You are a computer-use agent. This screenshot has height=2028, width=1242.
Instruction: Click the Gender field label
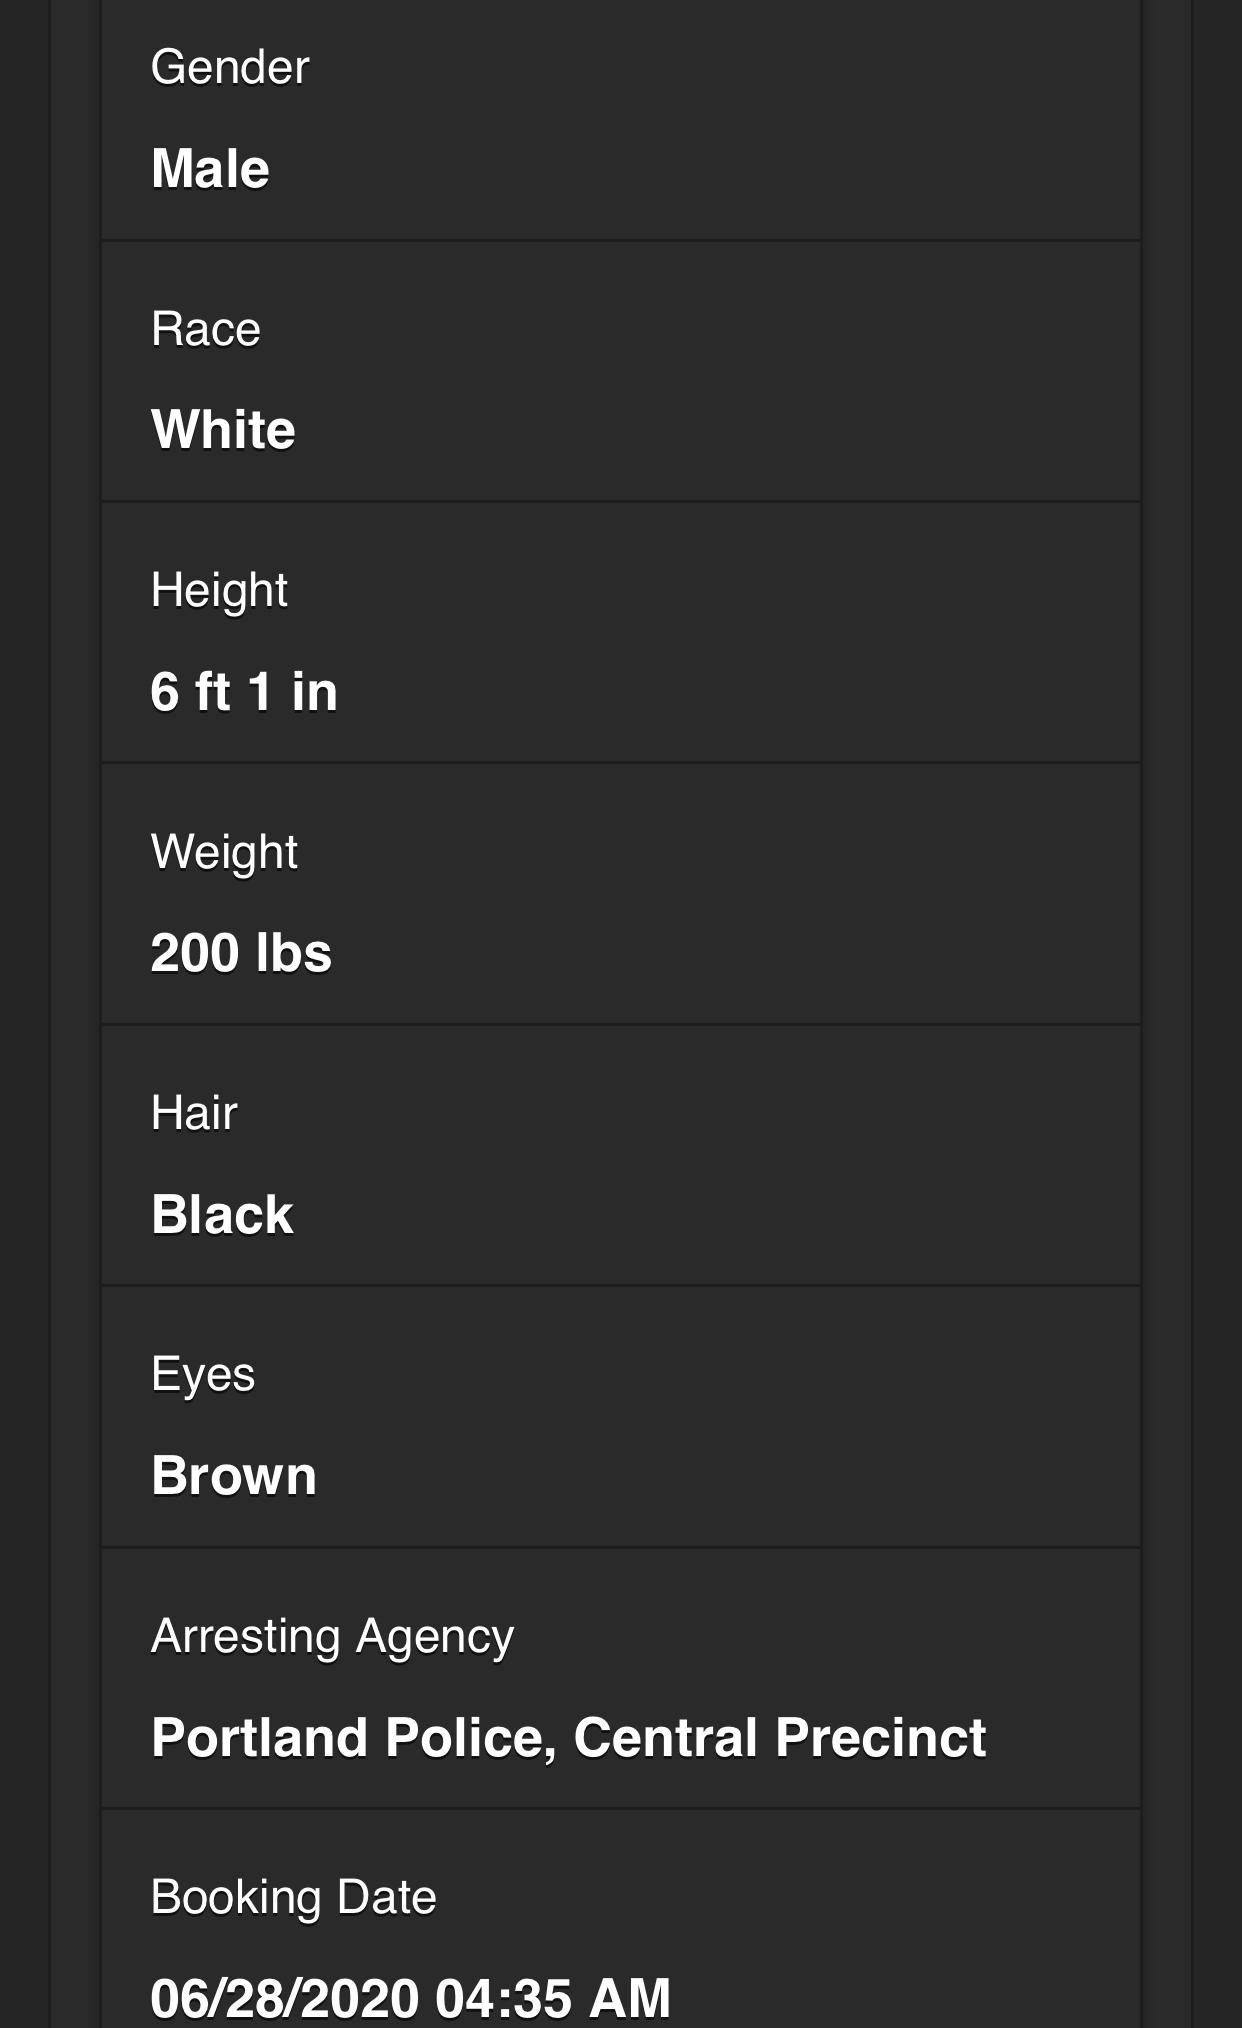click(230, 68)
